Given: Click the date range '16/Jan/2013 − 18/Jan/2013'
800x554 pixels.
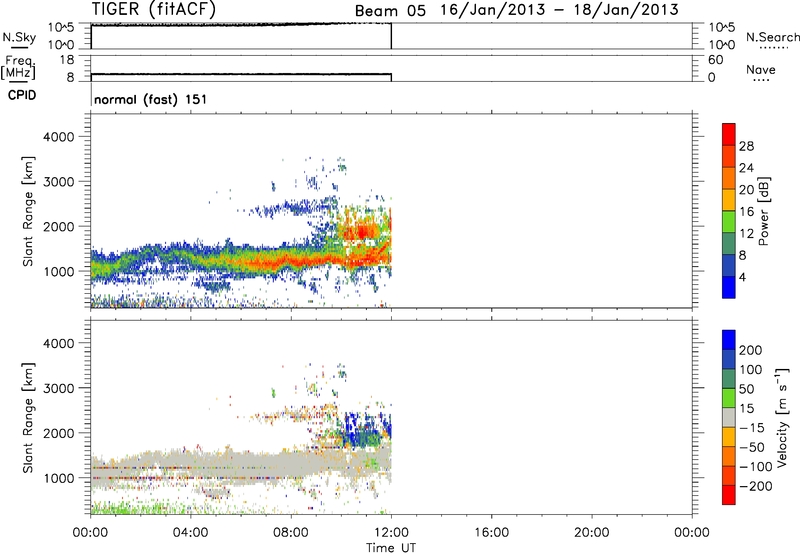Looking at the screenshot, I should (x=560, y=10).
